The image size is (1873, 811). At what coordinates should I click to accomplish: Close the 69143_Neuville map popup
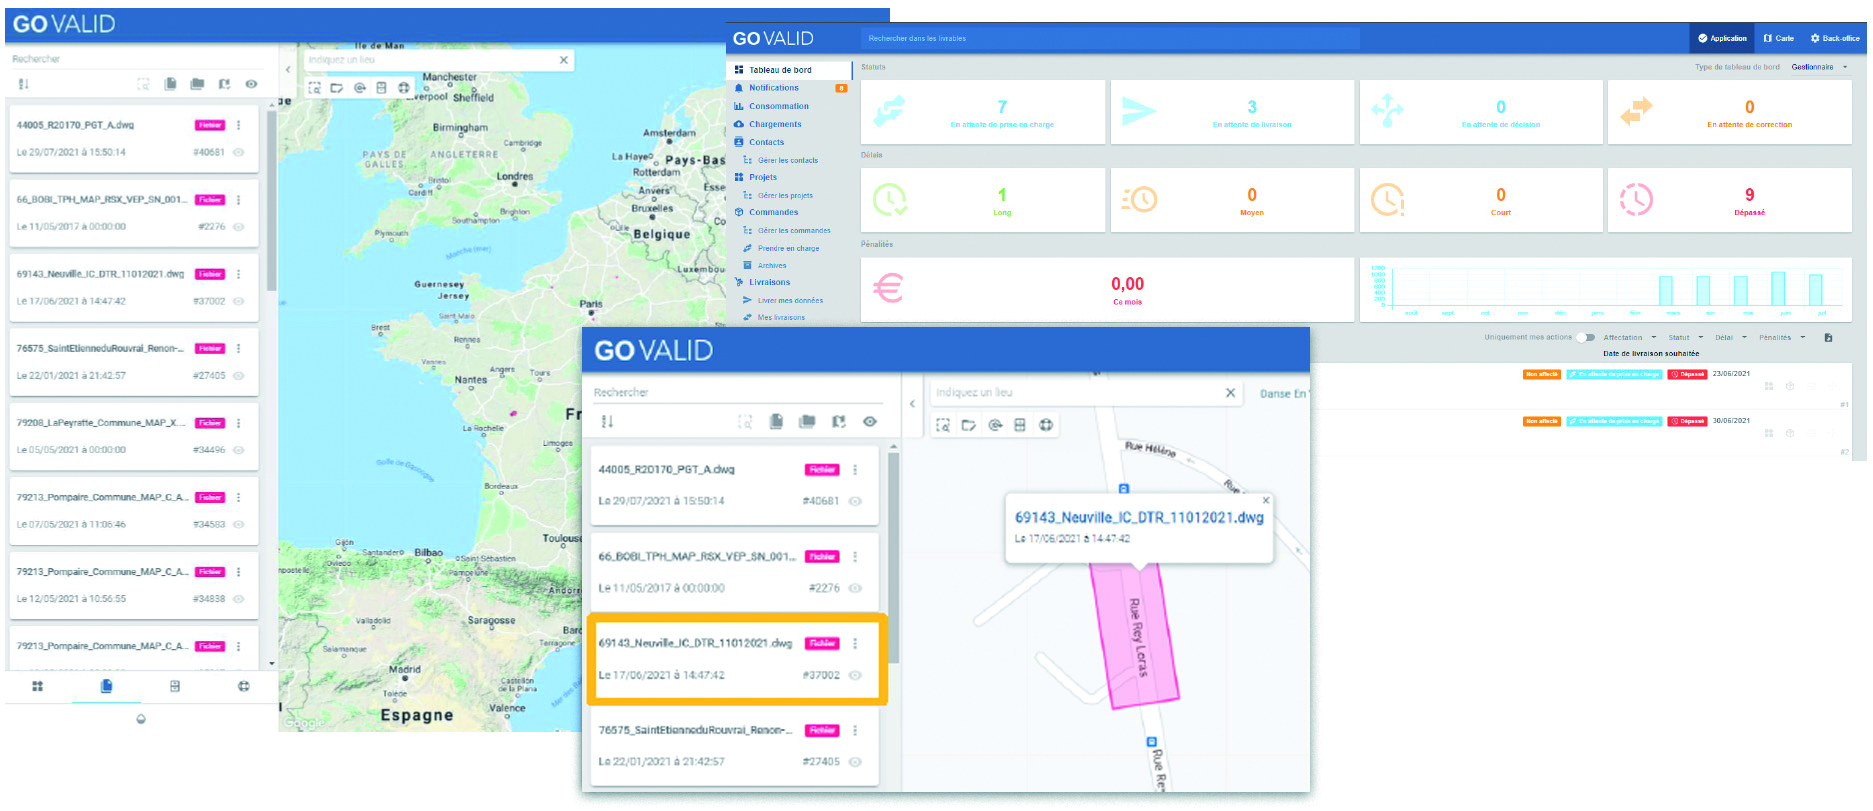(x=1266, y=500)
